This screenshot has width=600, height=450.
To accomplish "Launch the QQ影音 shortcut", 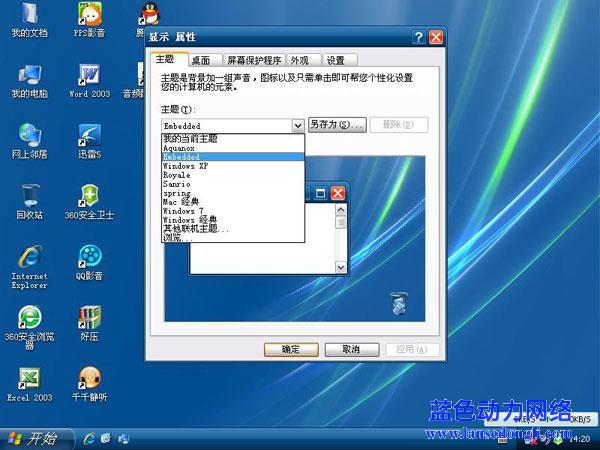I will (x=89, y=262).
